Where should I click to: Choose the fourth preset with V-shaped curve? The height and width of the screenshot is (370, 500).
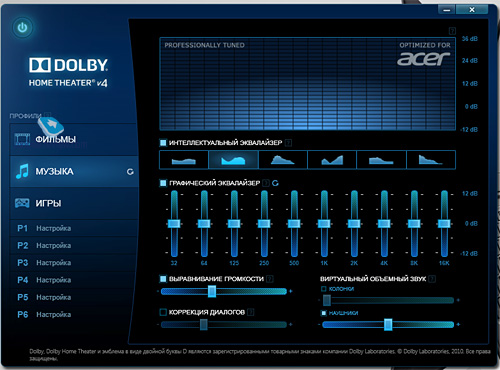point(332,160)
